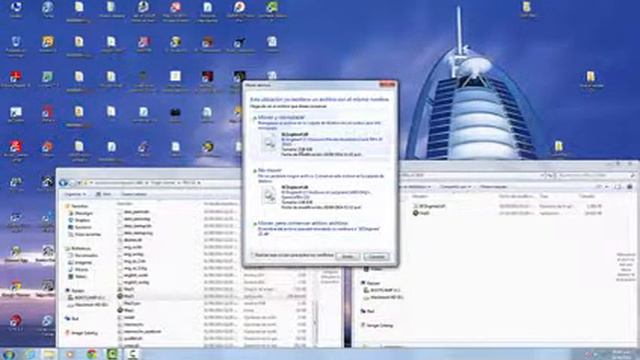Viewport: 640px width, 360px height.
Task: Open the Windows Start menu
Action: coord(9,354)
